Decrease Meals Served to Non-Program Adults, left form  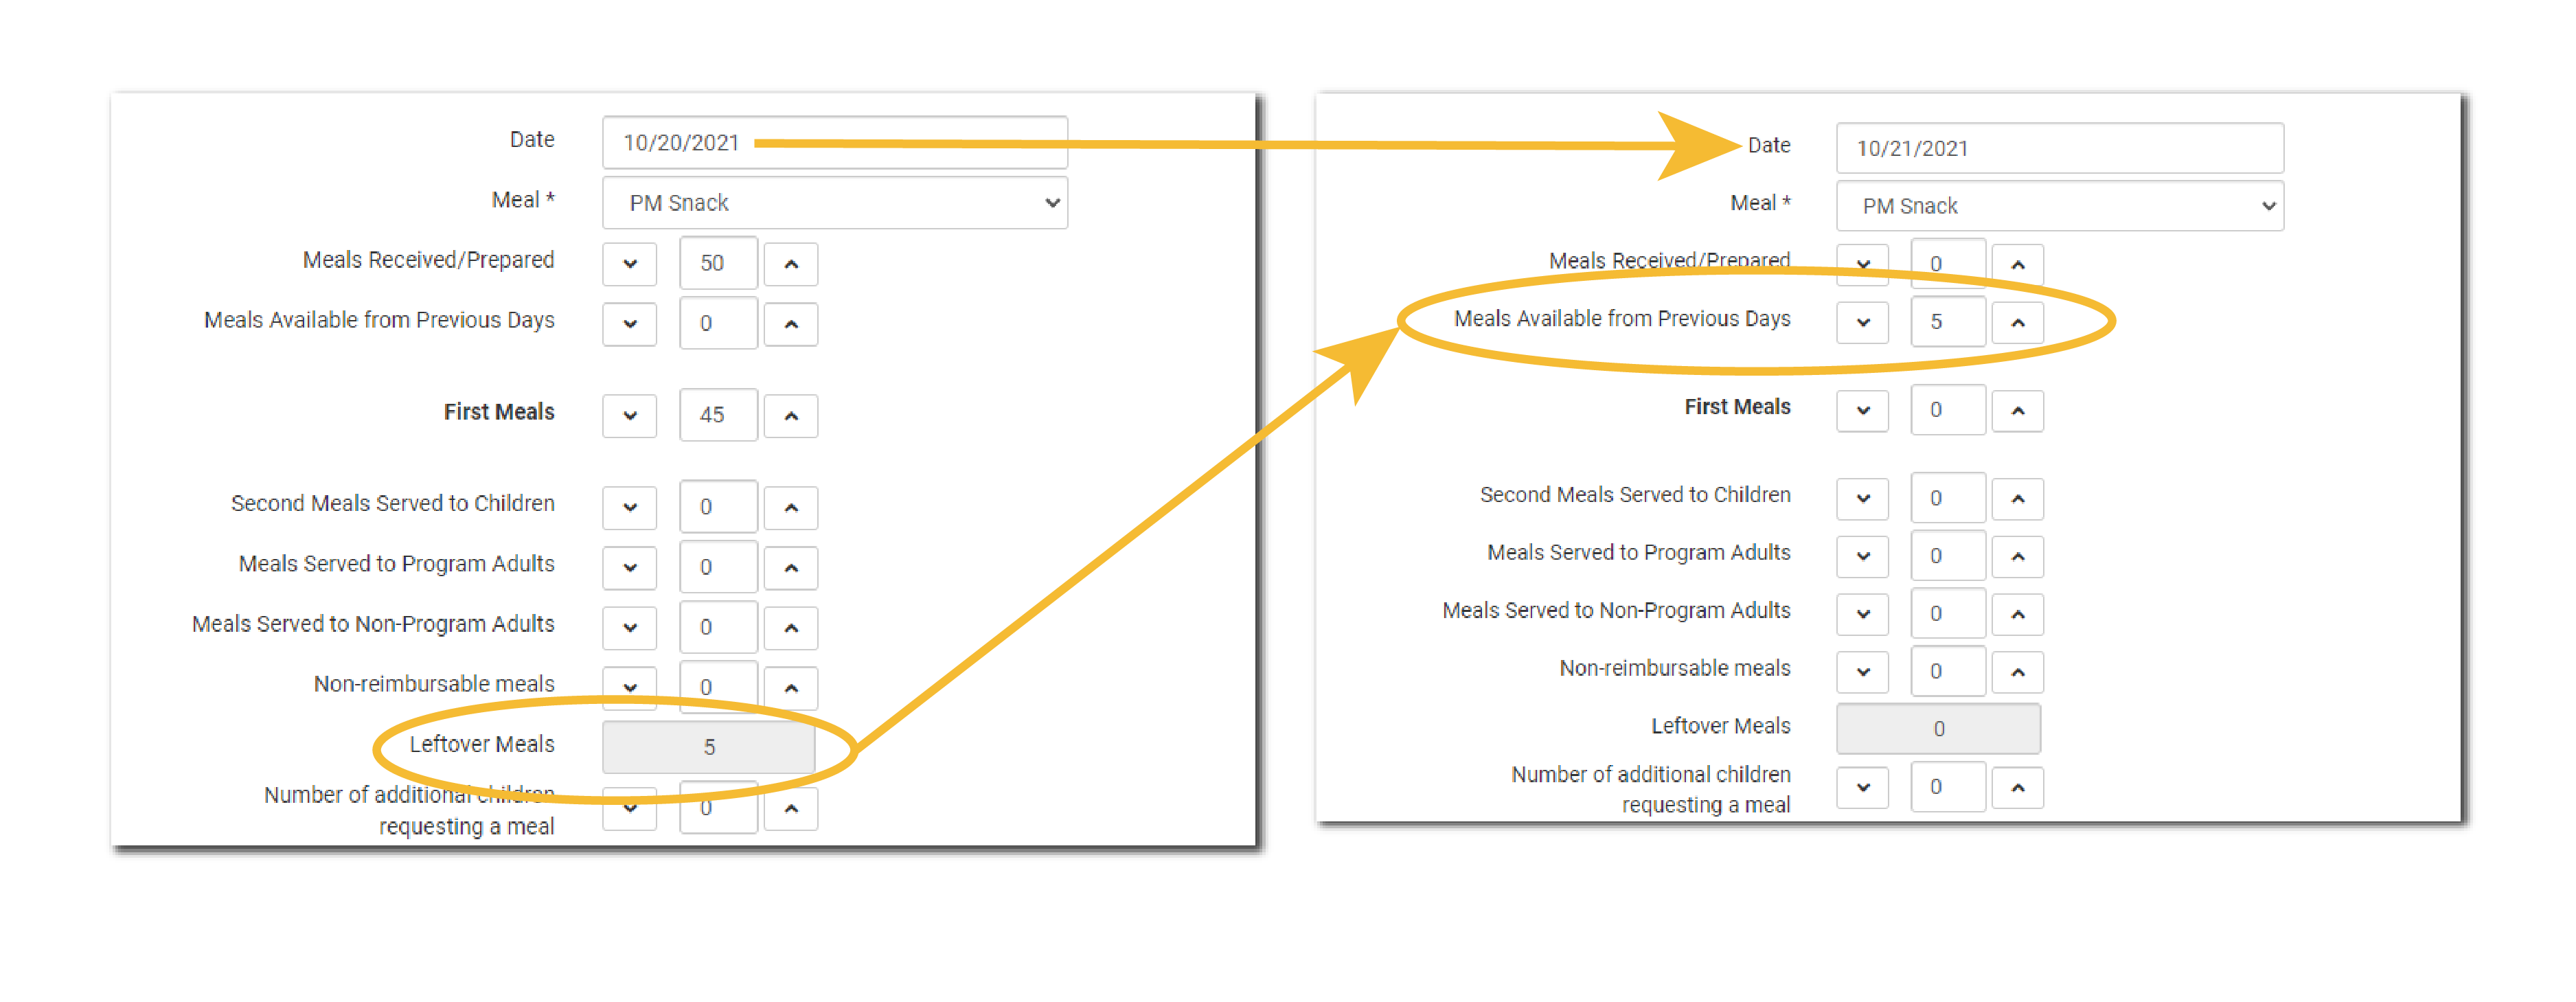(629, 628)
